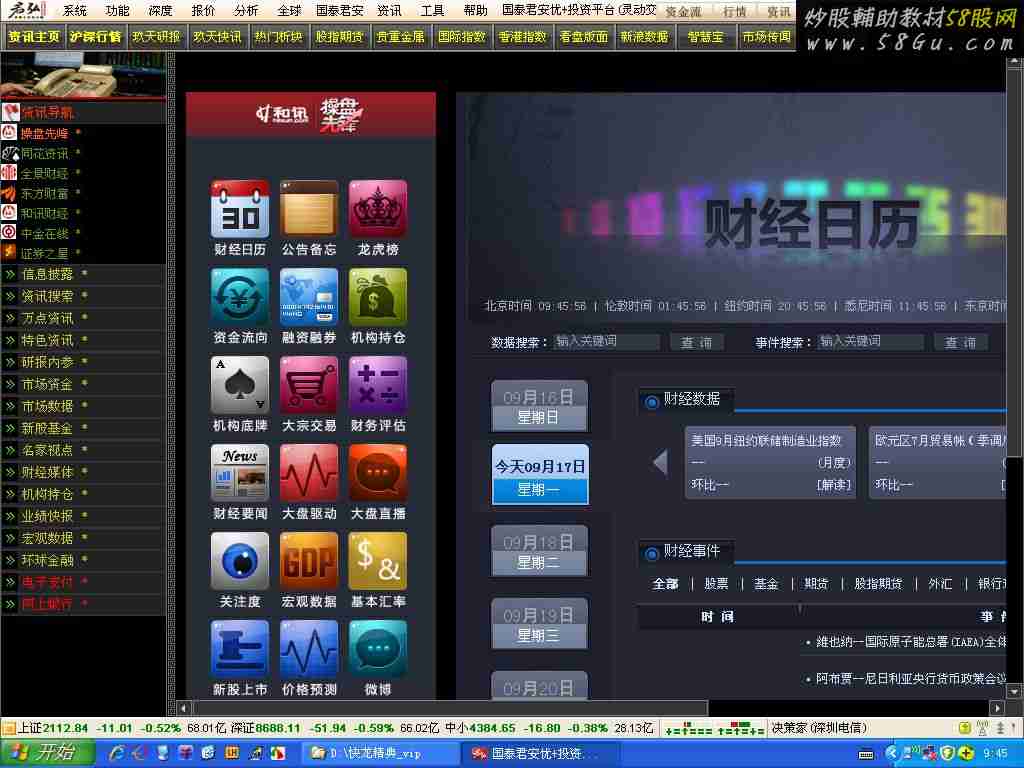Open the 财经要闻 News icon
The image size is (1024, 768).
click(240, 473)
